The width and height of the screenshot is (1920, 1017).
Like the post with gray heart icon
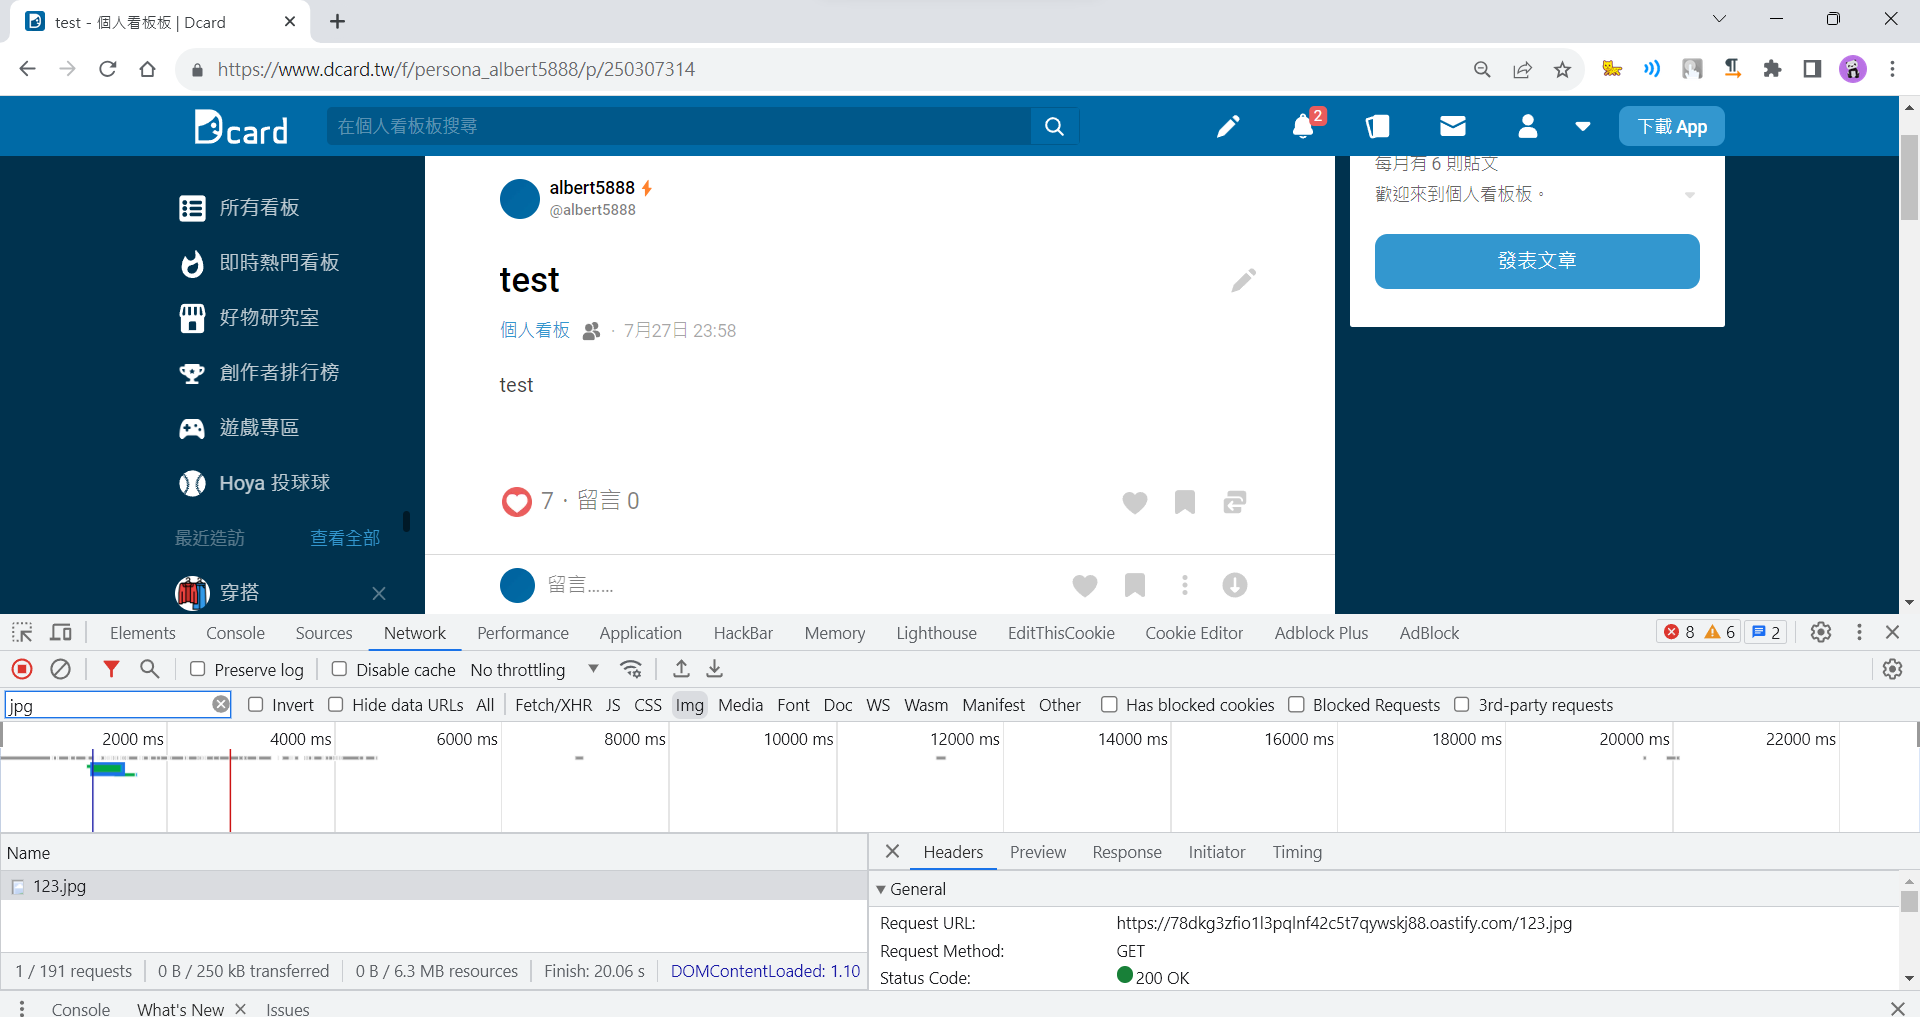[1135, 502]
